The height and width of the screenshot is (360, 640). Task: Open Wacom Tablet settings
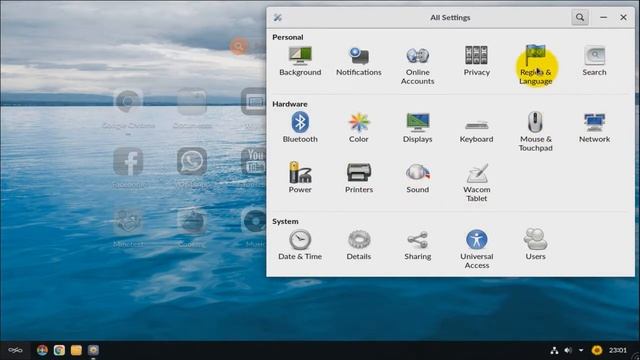click(476, 182)
